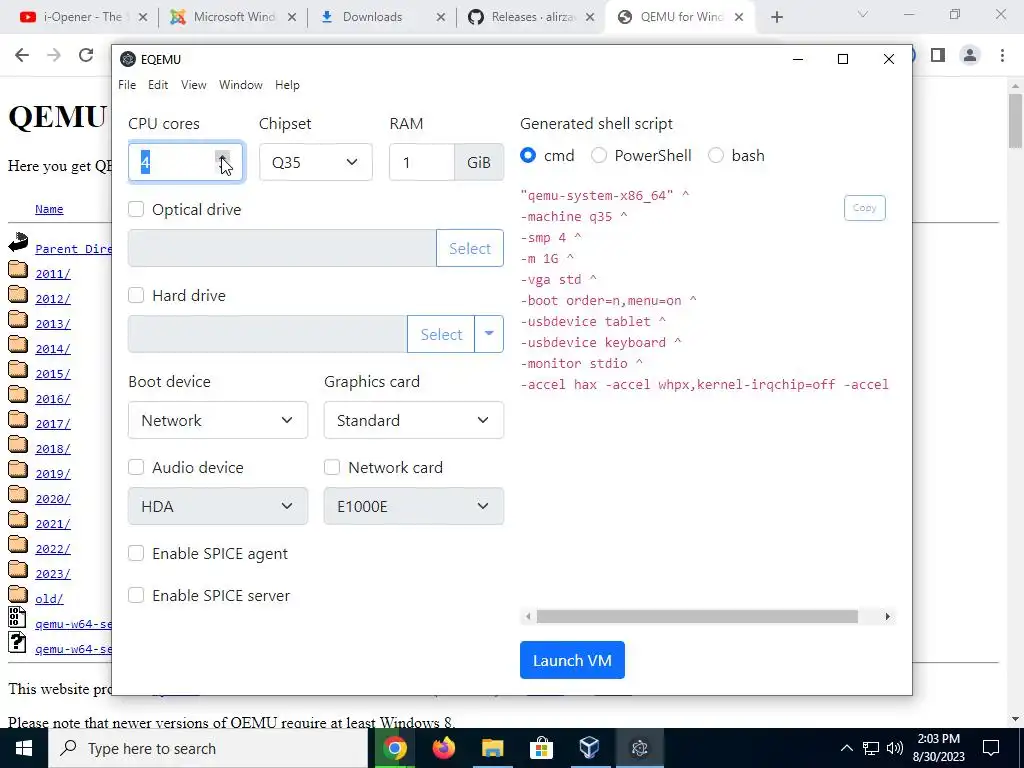Open the Windows Start menu
Viewport: 1024px width, 768px height.
point(24,748)
